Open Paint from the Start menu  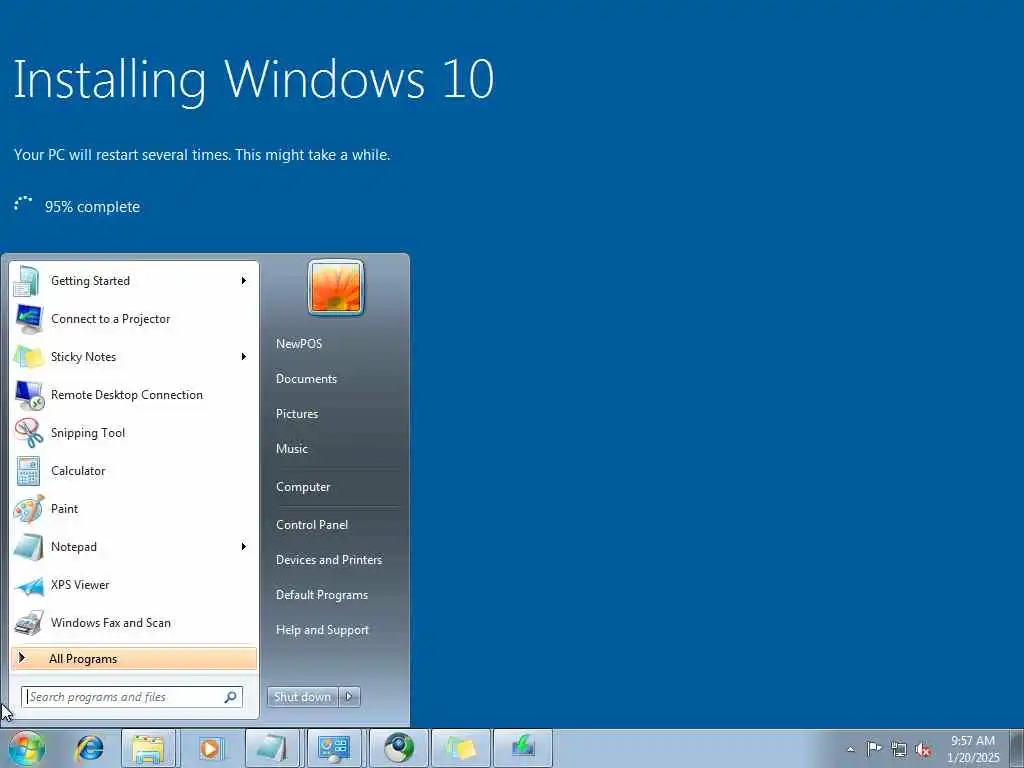(135, 508)
